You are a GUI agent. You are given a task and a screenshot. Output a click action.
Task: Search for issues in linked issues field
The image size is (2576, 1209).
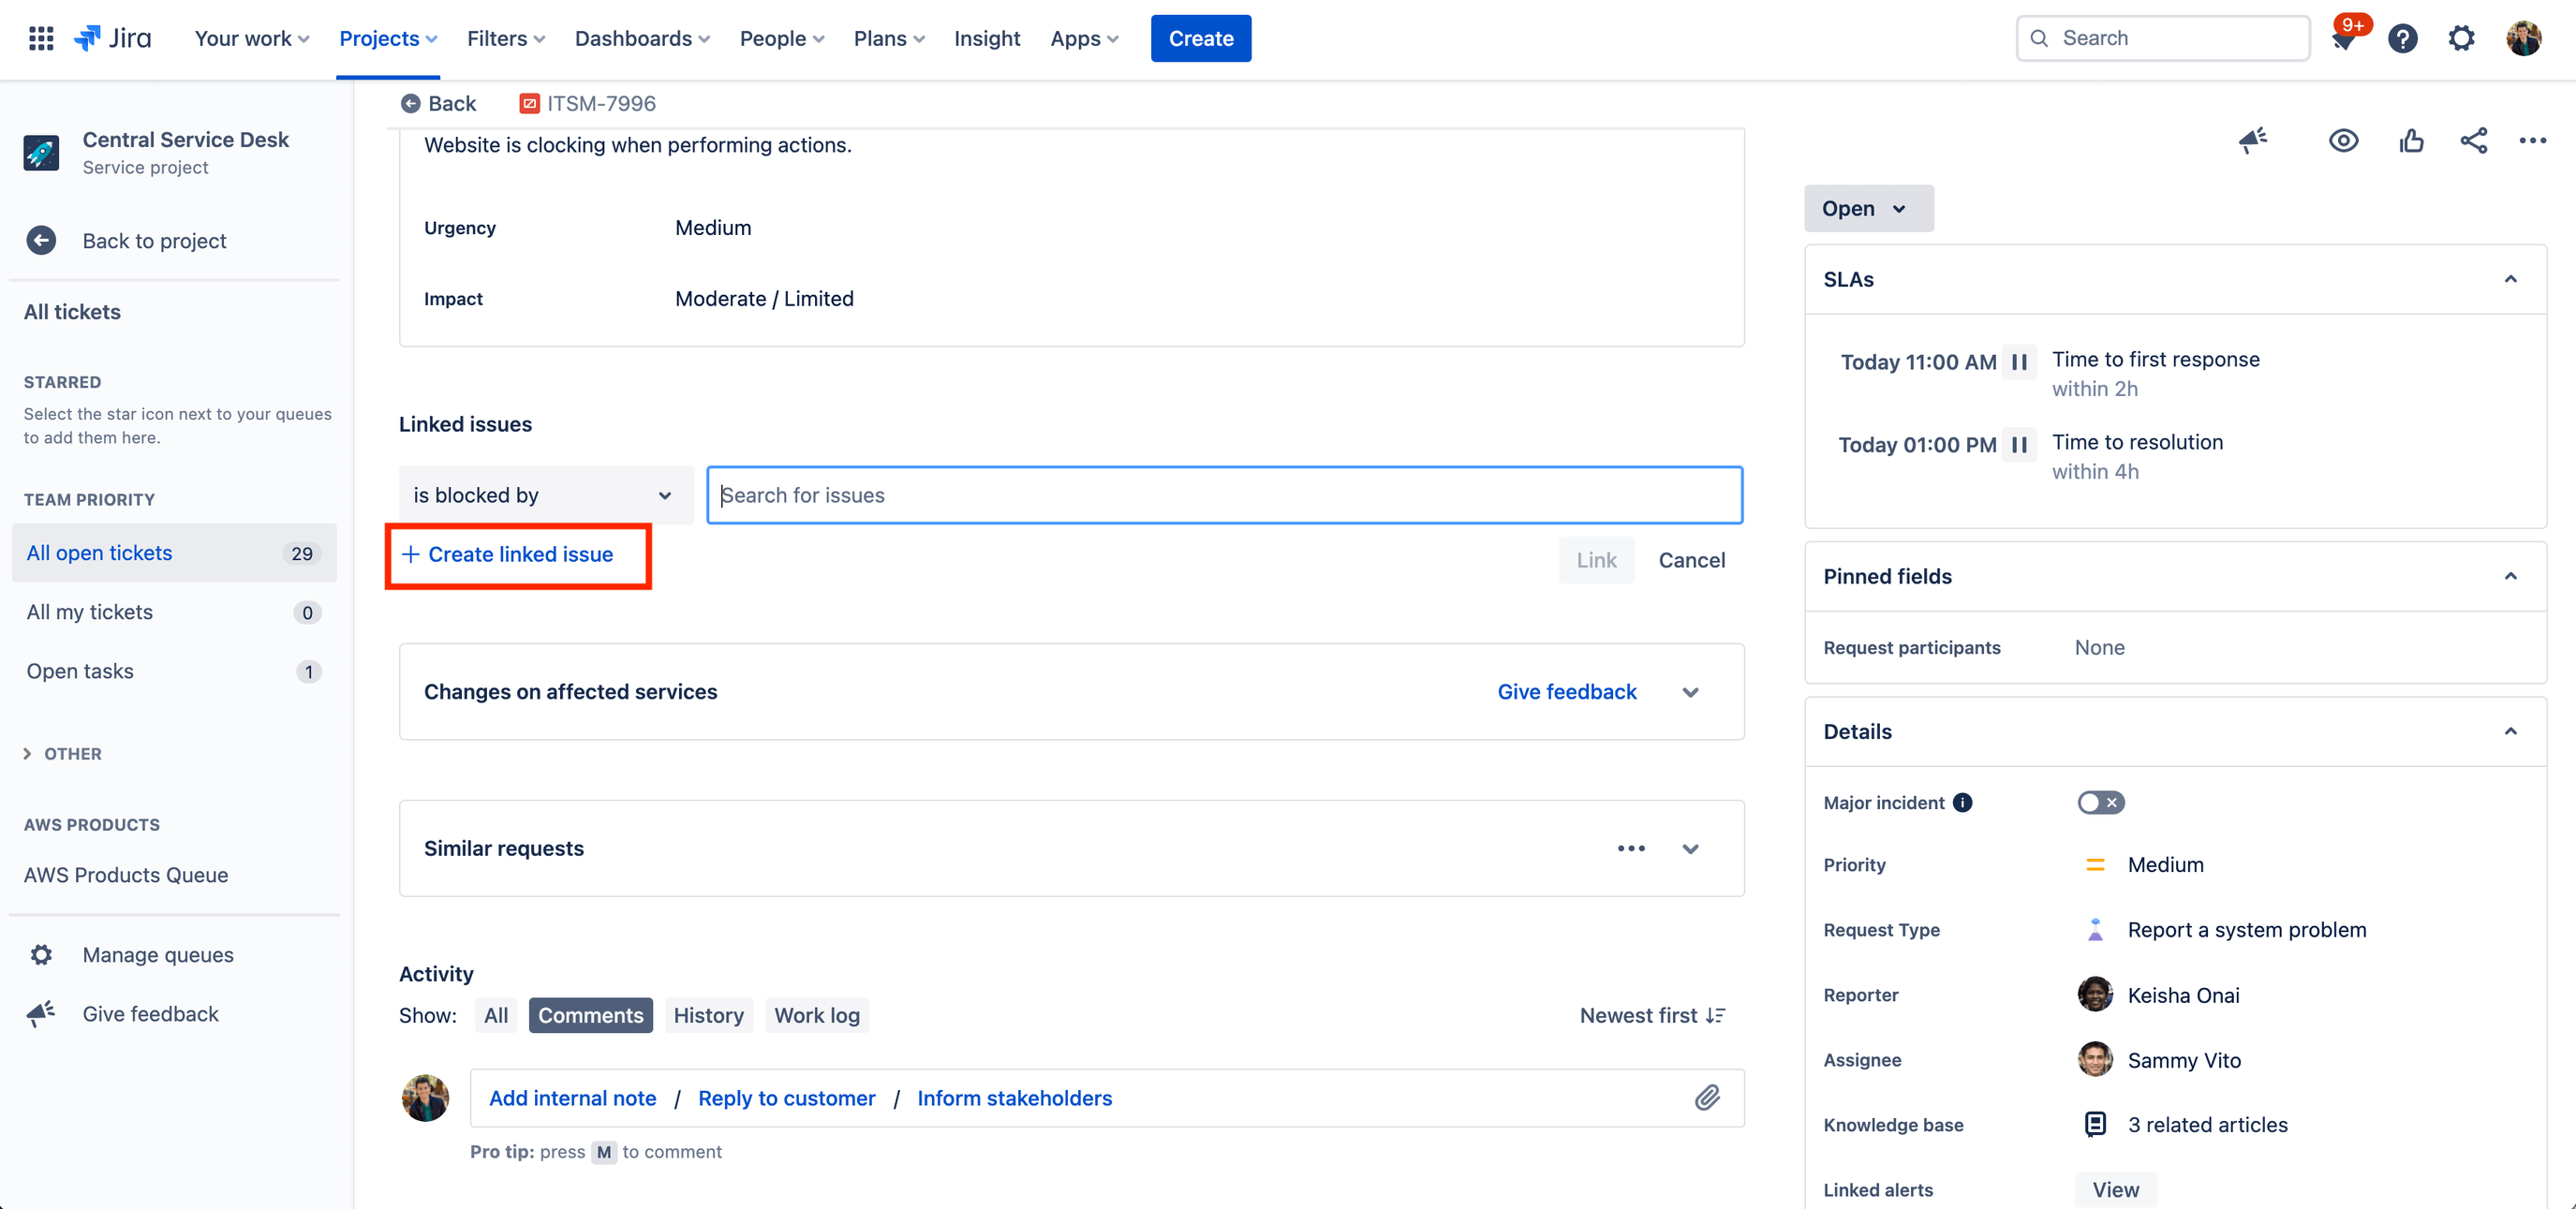click(x=1224, y=493)
